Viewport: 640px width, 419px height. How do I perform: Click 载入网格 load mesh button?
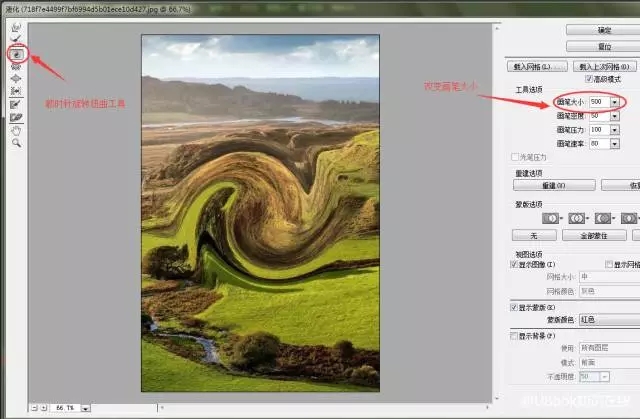[537, 67]
